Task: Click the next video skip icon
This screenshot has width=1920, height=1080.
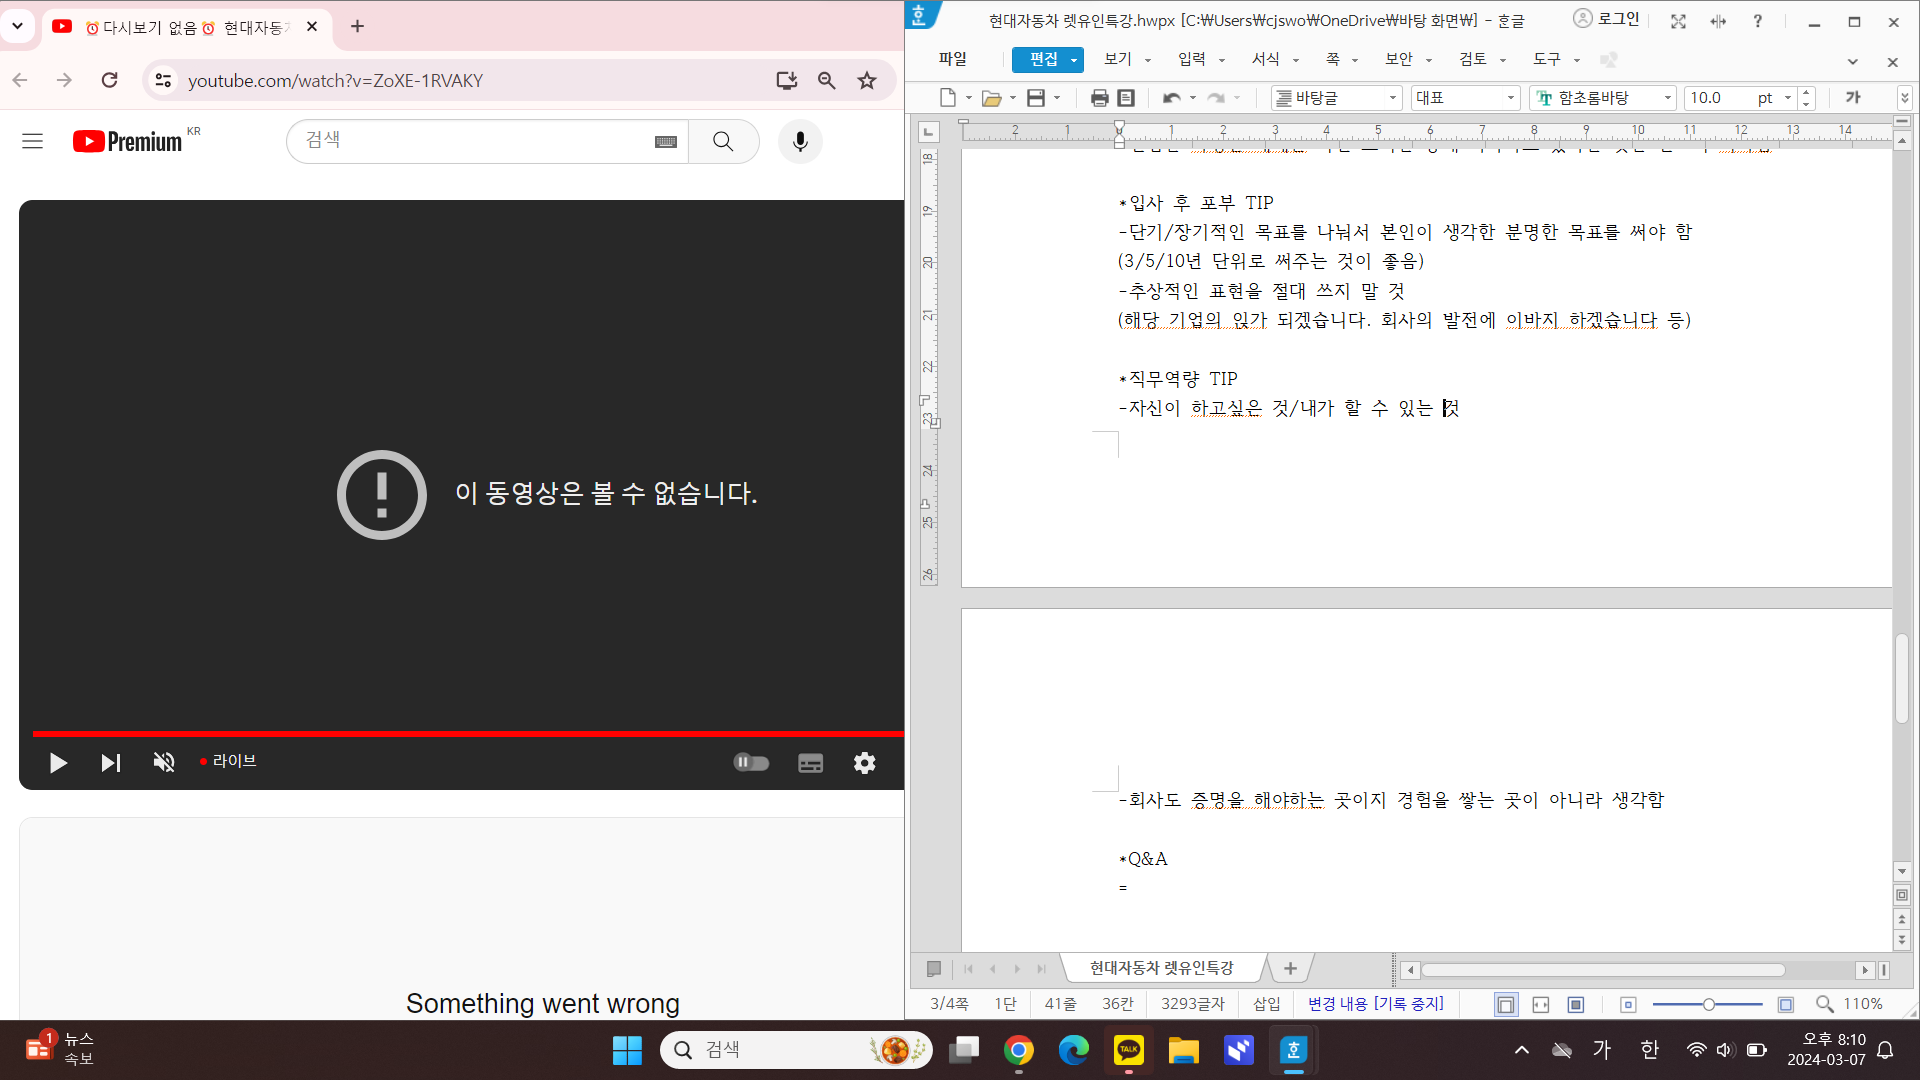Action: click(x=111, y=763)
